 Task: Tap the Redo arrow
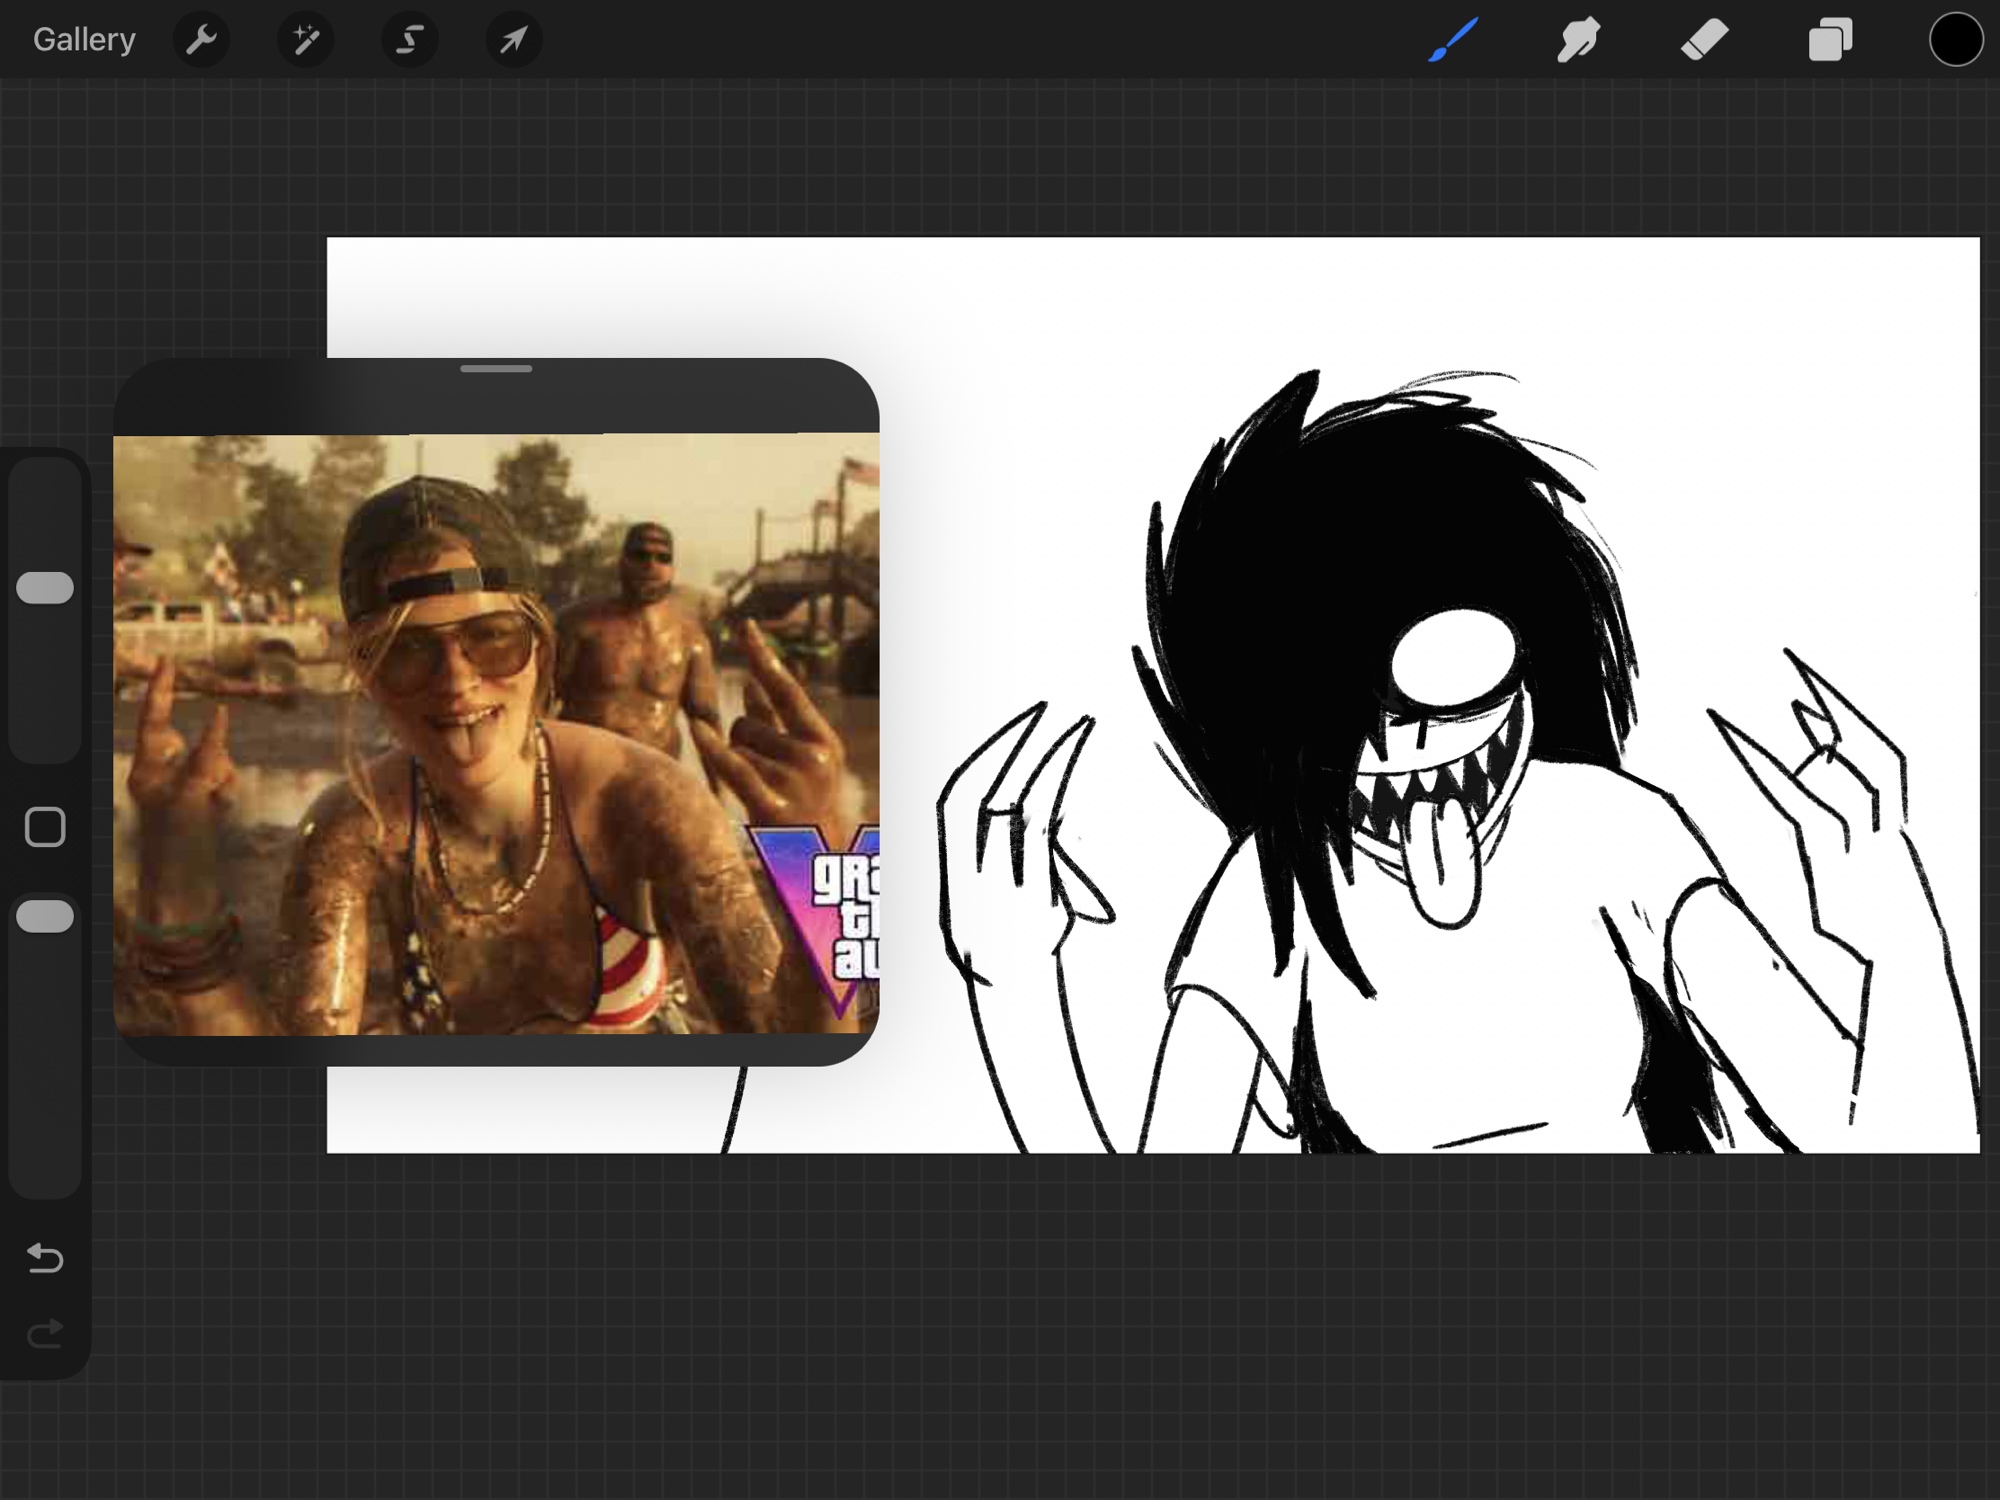45,1333
